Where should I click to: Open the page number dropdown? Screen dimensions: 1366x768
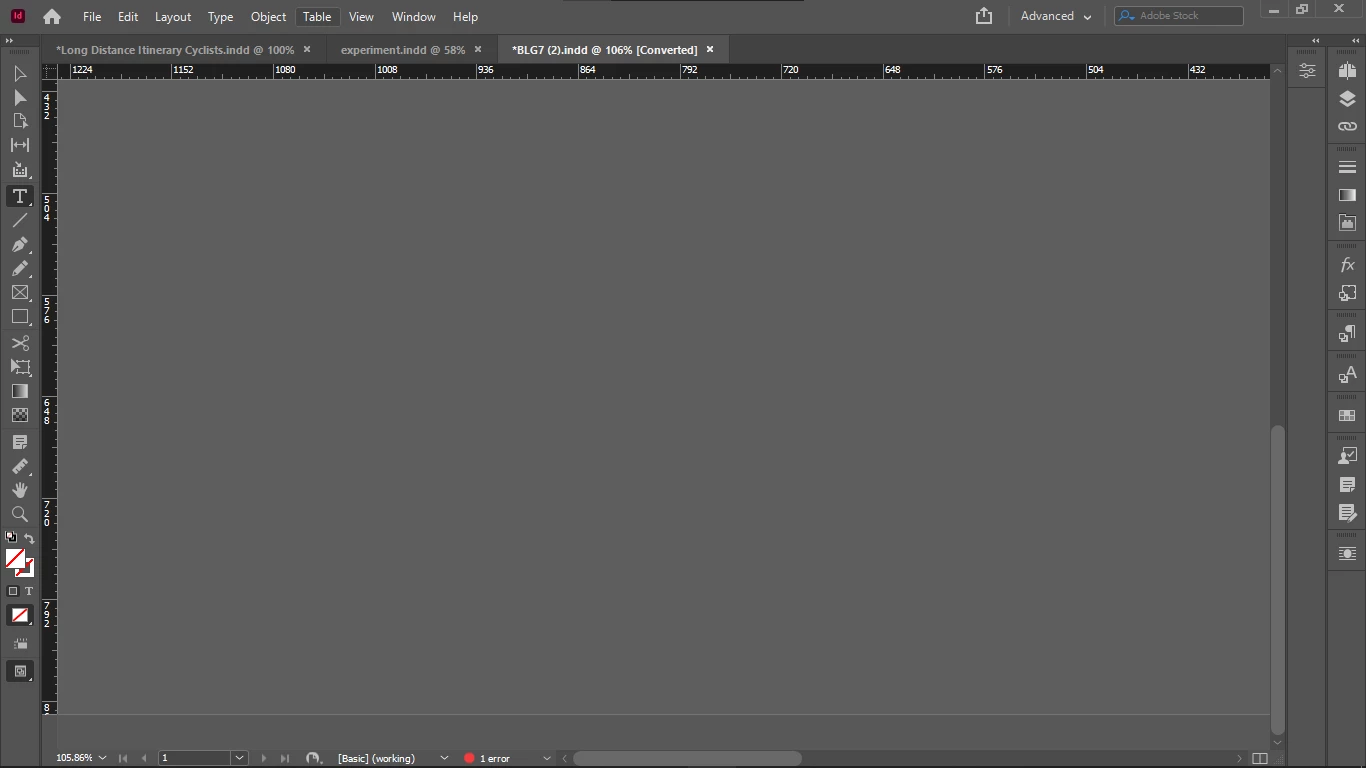239,758
